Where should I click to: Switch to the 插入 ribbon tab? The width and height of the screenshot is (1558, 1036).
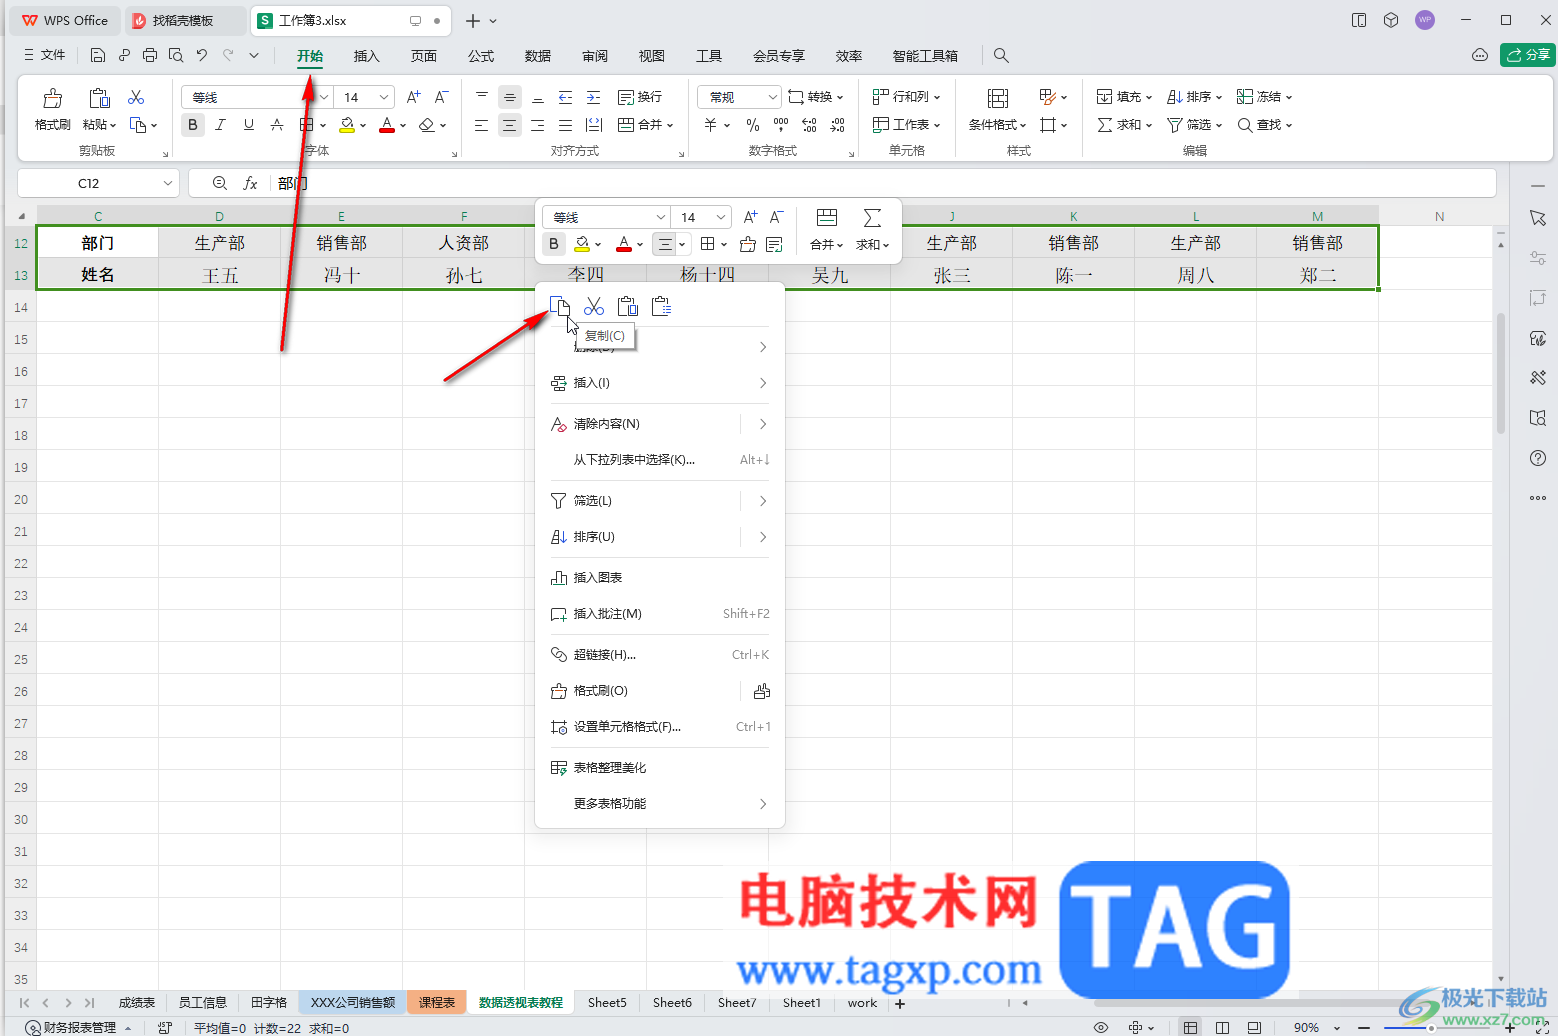[x=367, y=56]
